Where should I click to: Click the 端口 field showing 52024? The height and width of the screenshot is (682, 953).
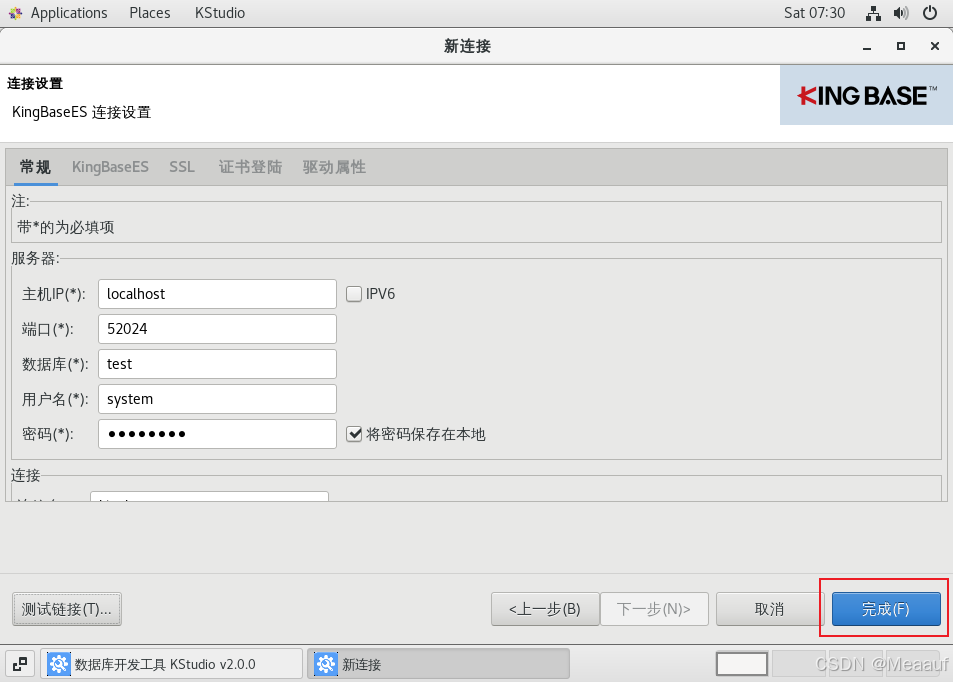click(x=217, y=329)
